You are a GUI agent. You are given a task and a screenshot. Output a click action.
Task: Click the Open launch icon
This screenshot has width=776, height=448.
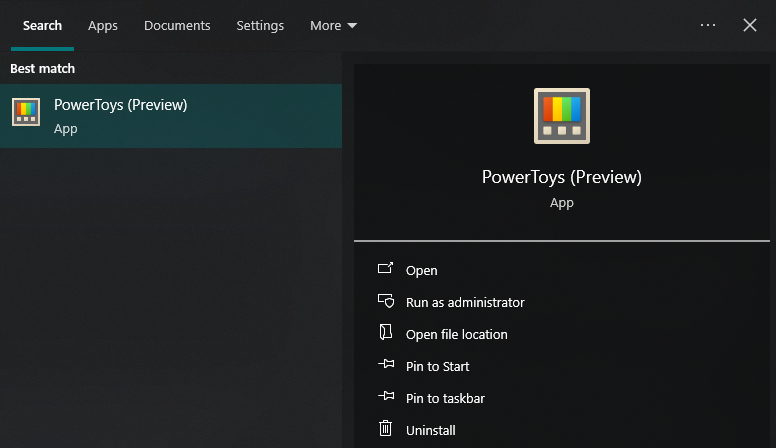[385, 268]
